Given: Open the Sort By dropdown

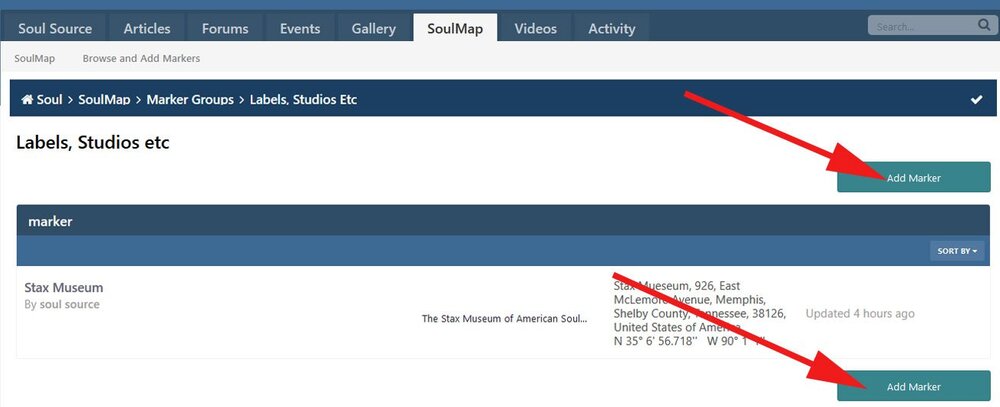Looking at the screenshot, I should 957,251.
